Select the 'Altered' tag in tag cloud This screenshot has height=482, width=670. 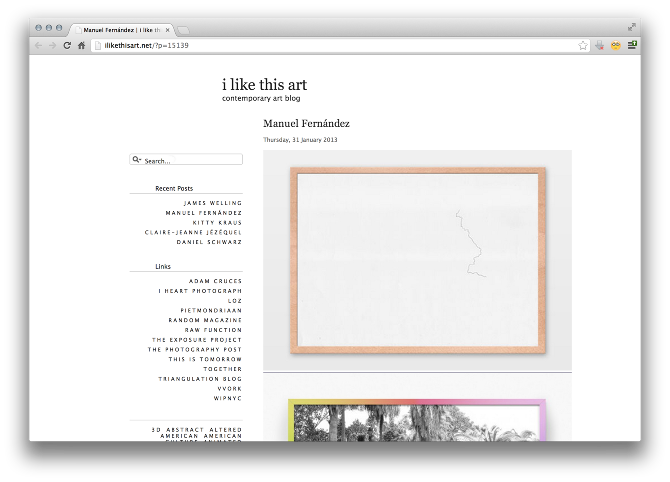click(226, 429)
